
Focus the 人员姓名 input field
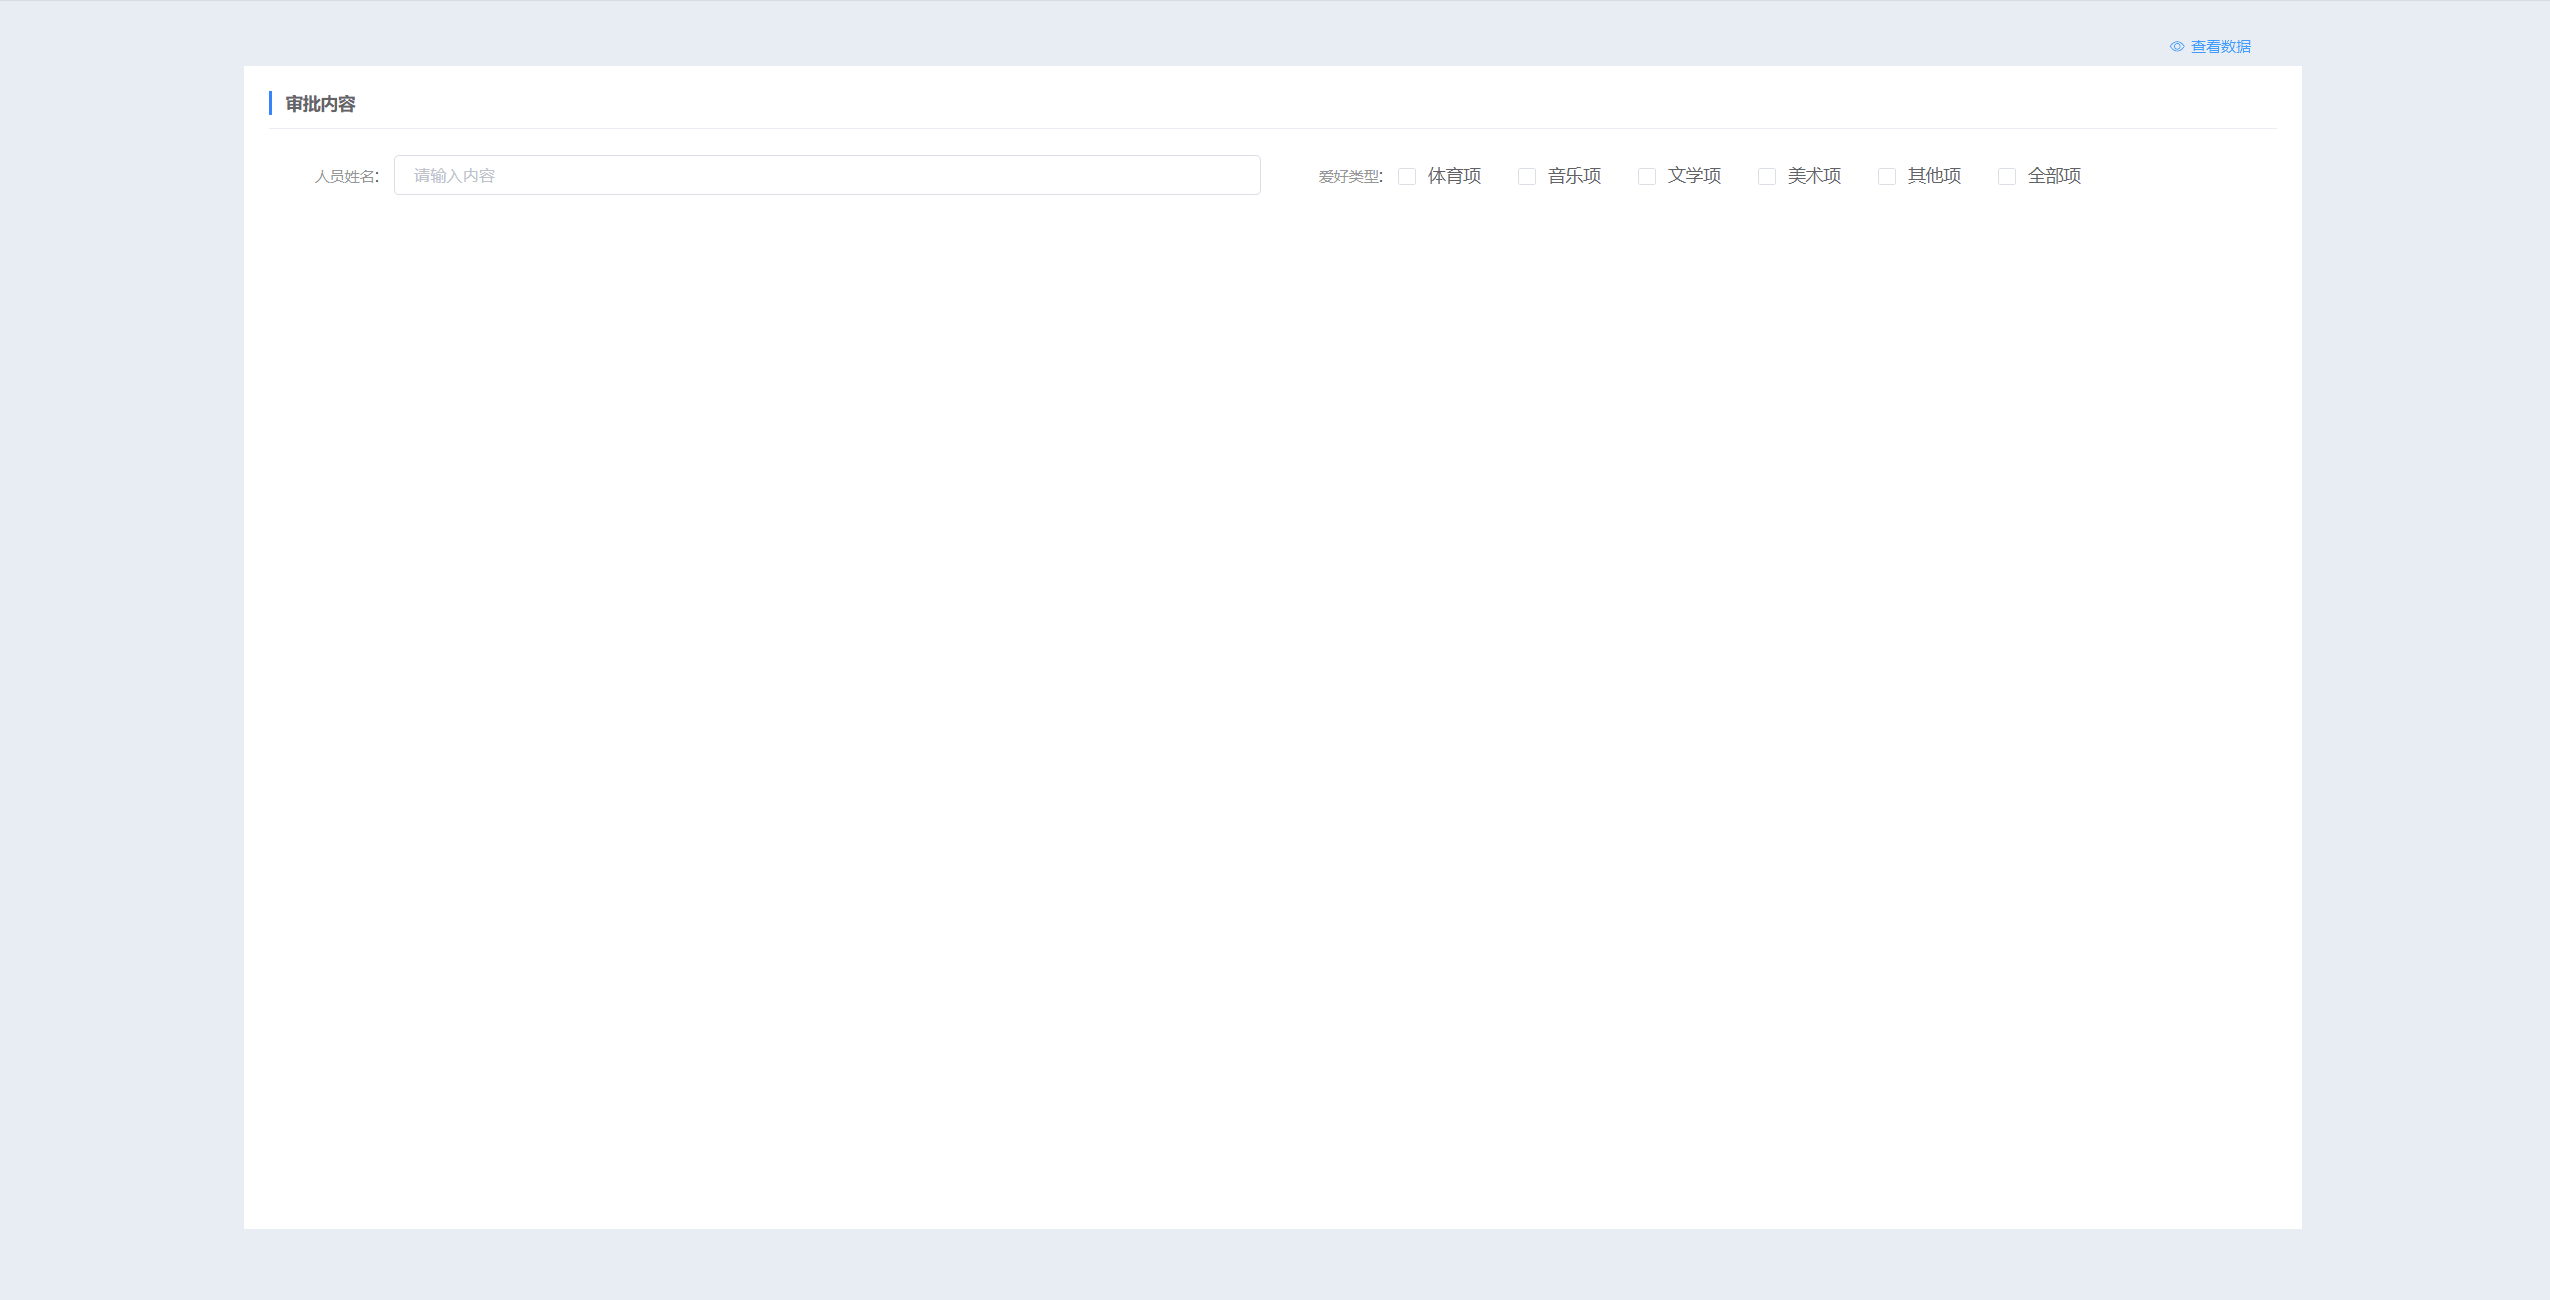point(826,175)
